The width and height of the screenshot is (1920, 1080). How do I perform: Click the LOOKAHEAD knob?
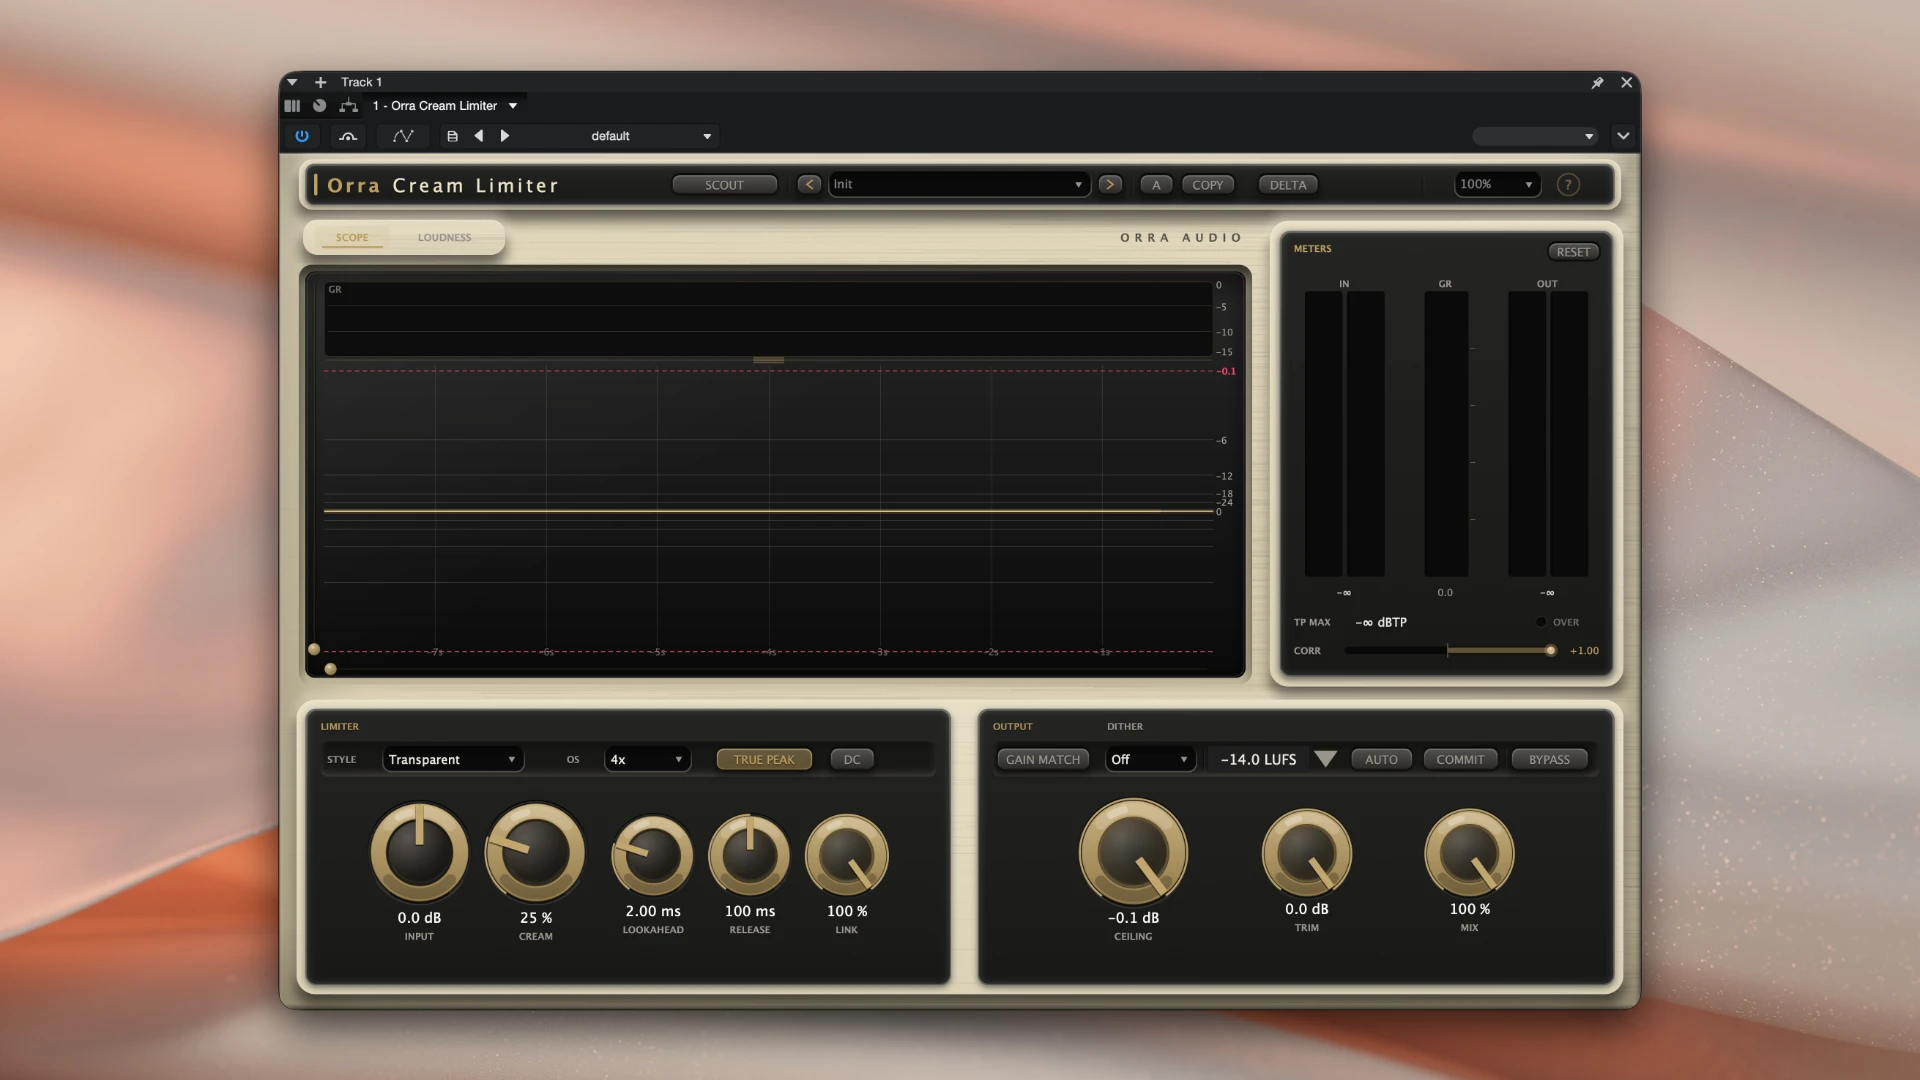tap(652, 856)
